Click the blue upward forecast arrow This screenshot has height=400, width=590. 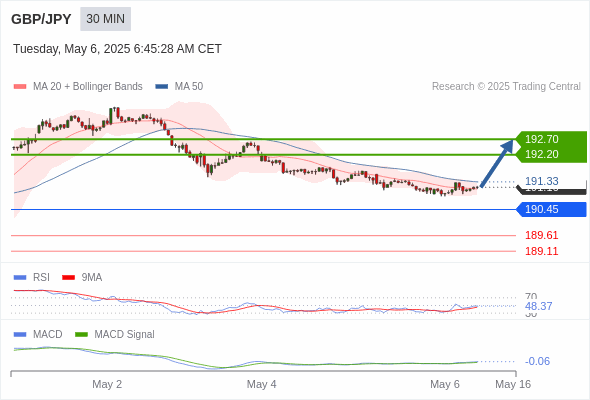[x=497, y=163]
